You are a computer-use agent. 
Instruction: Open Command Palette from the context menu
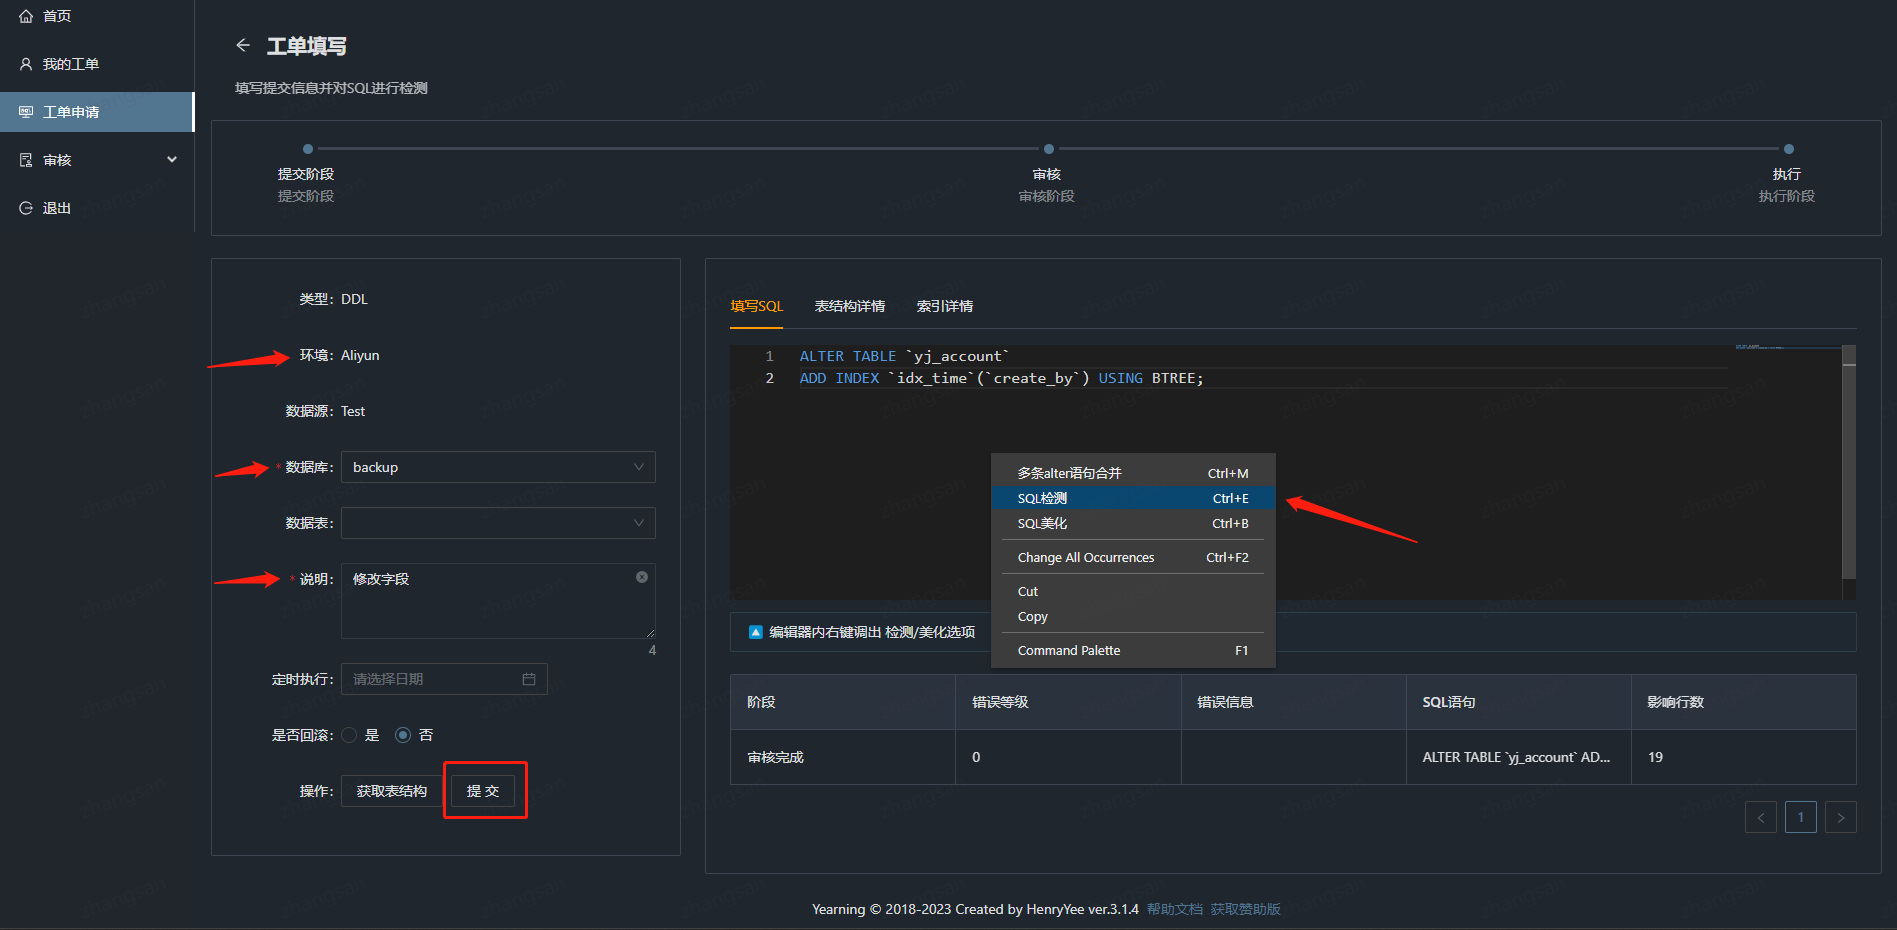1133,650
